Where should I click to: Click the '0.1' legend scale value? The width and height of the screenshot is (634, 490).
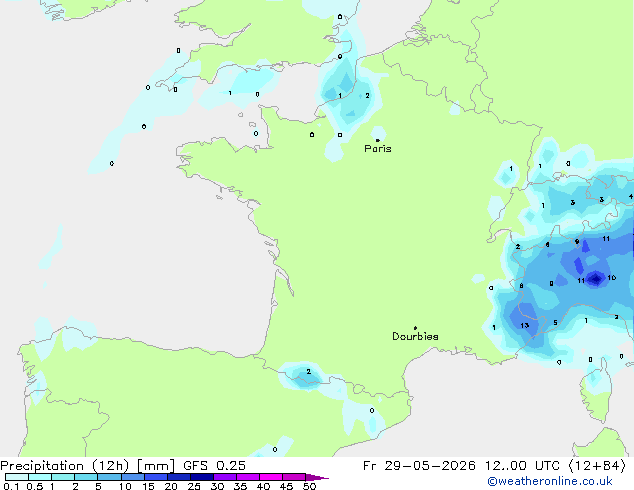point(11,486)
